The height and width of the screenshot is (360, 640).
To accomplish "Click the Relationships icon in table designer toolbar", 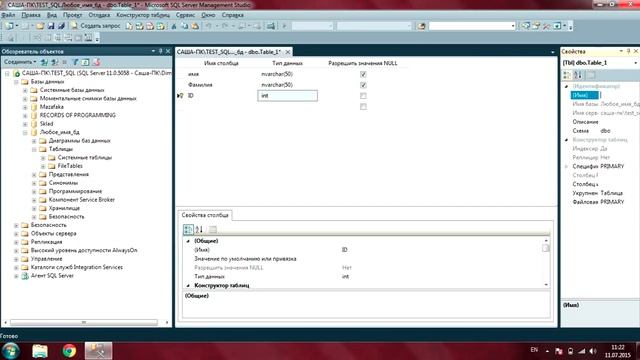I will point(37,38).
